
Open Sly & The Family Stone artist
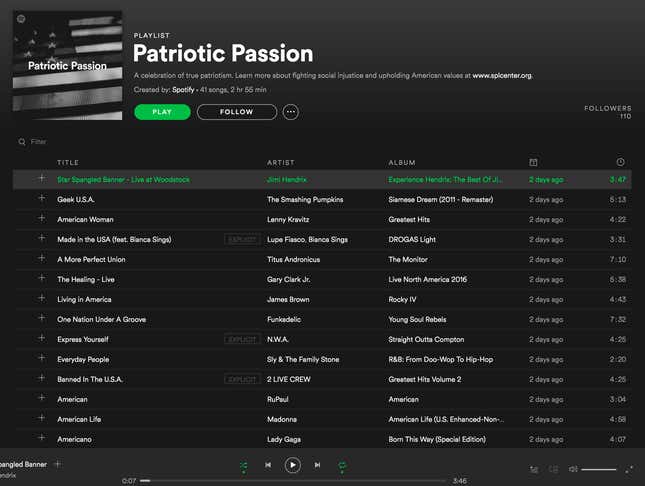(x=303, y=359)
